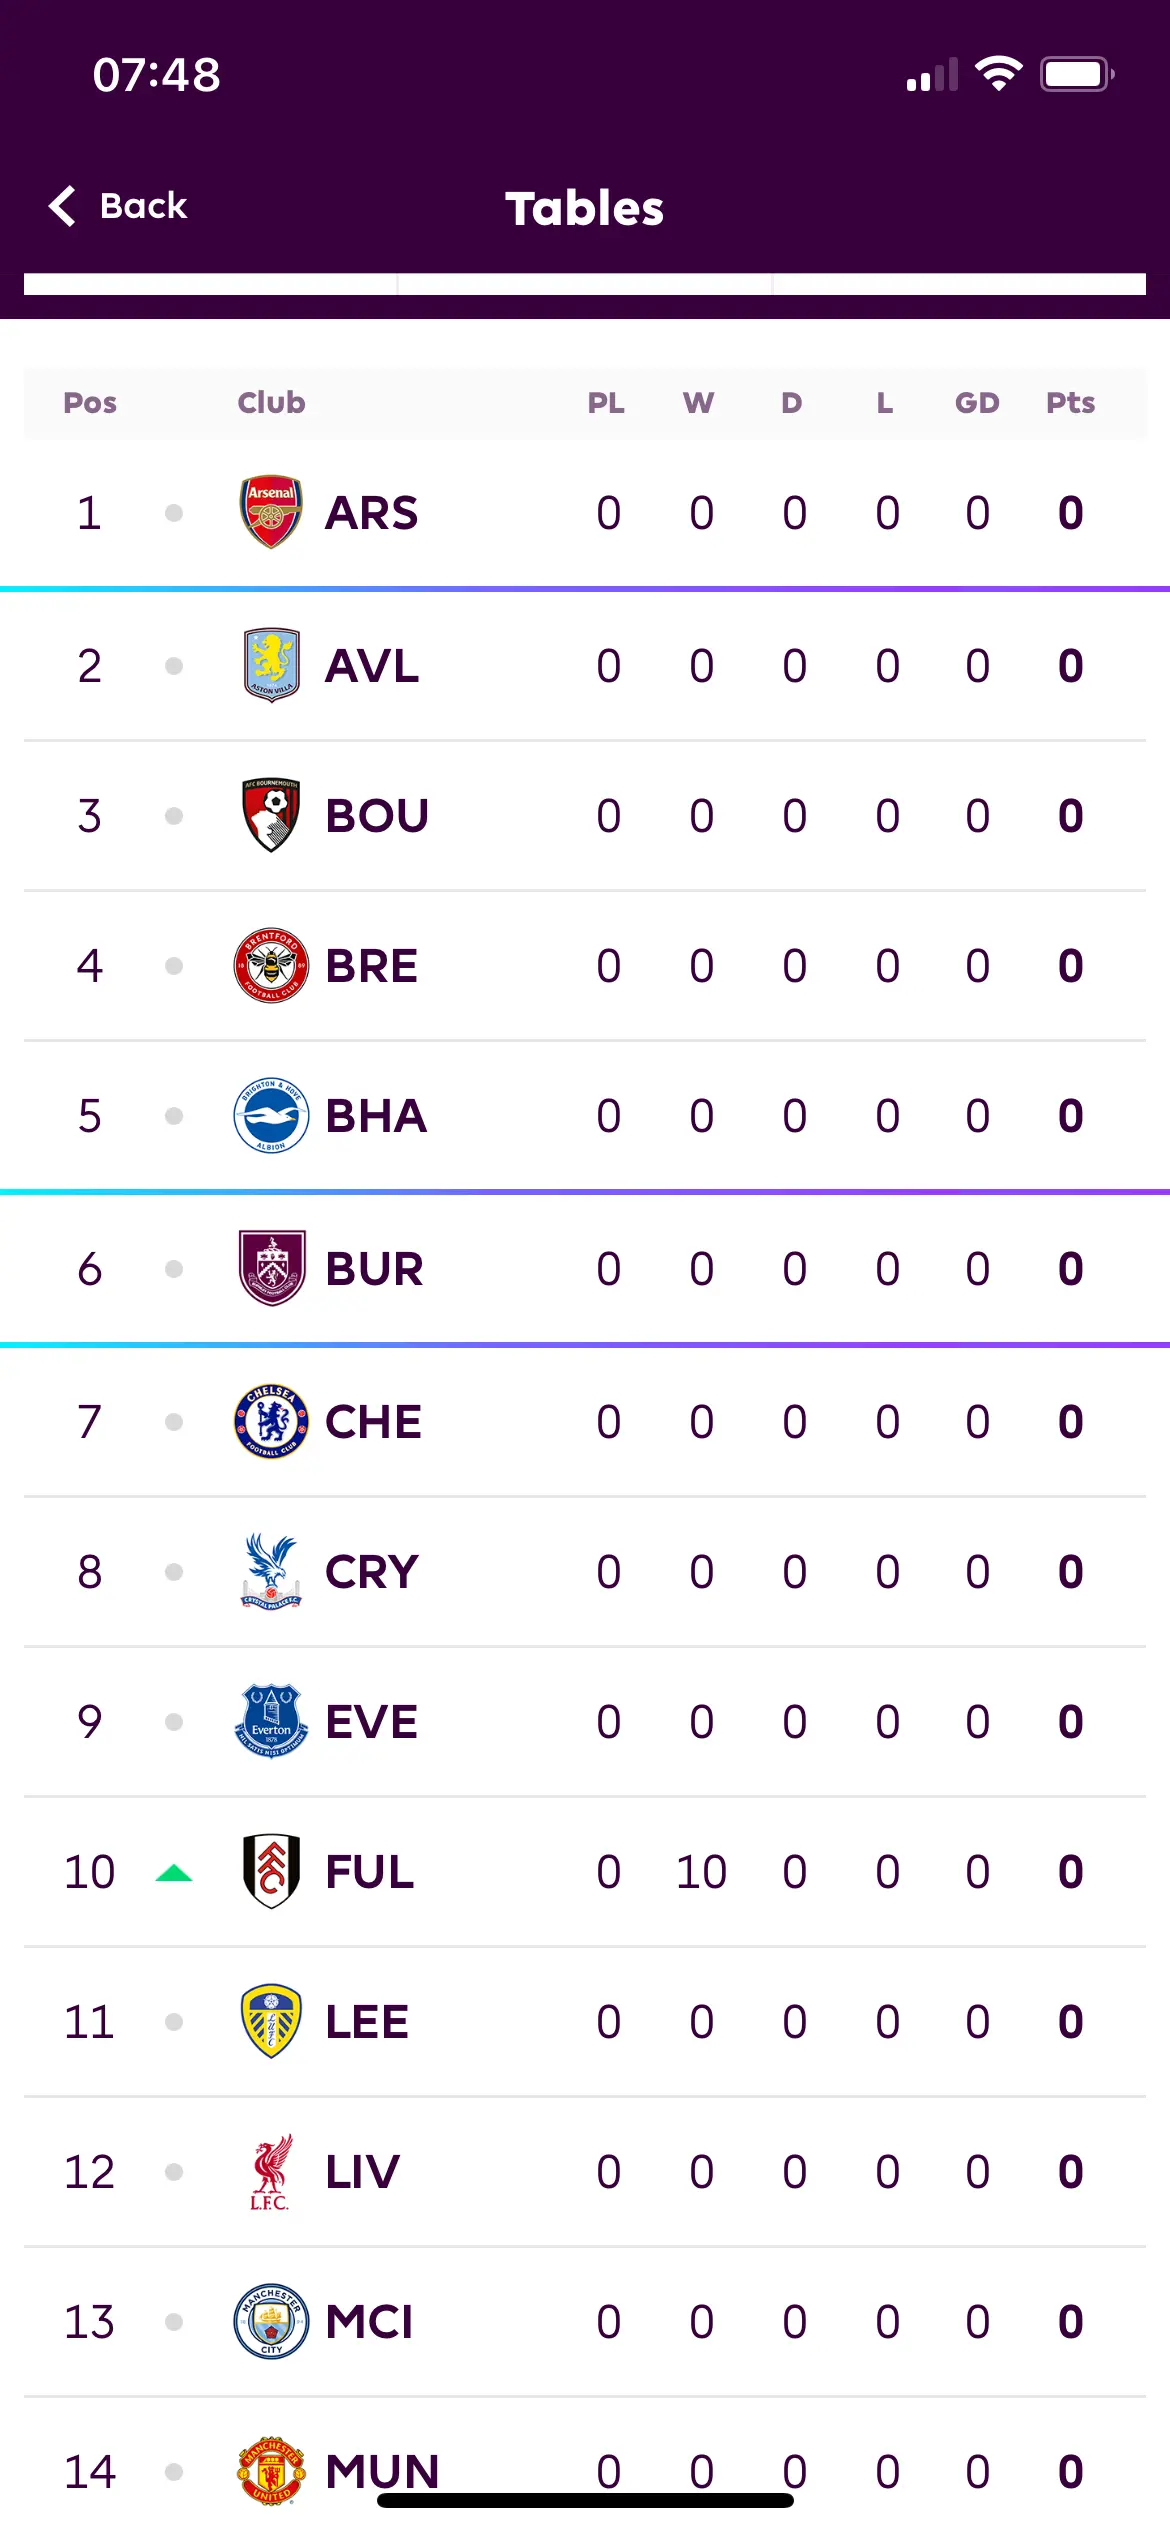The image size is (1170, 2532).
Task: Tap the Crystal Palace eagle crest
Action: pyautogui.click(x=271, y=1571)
